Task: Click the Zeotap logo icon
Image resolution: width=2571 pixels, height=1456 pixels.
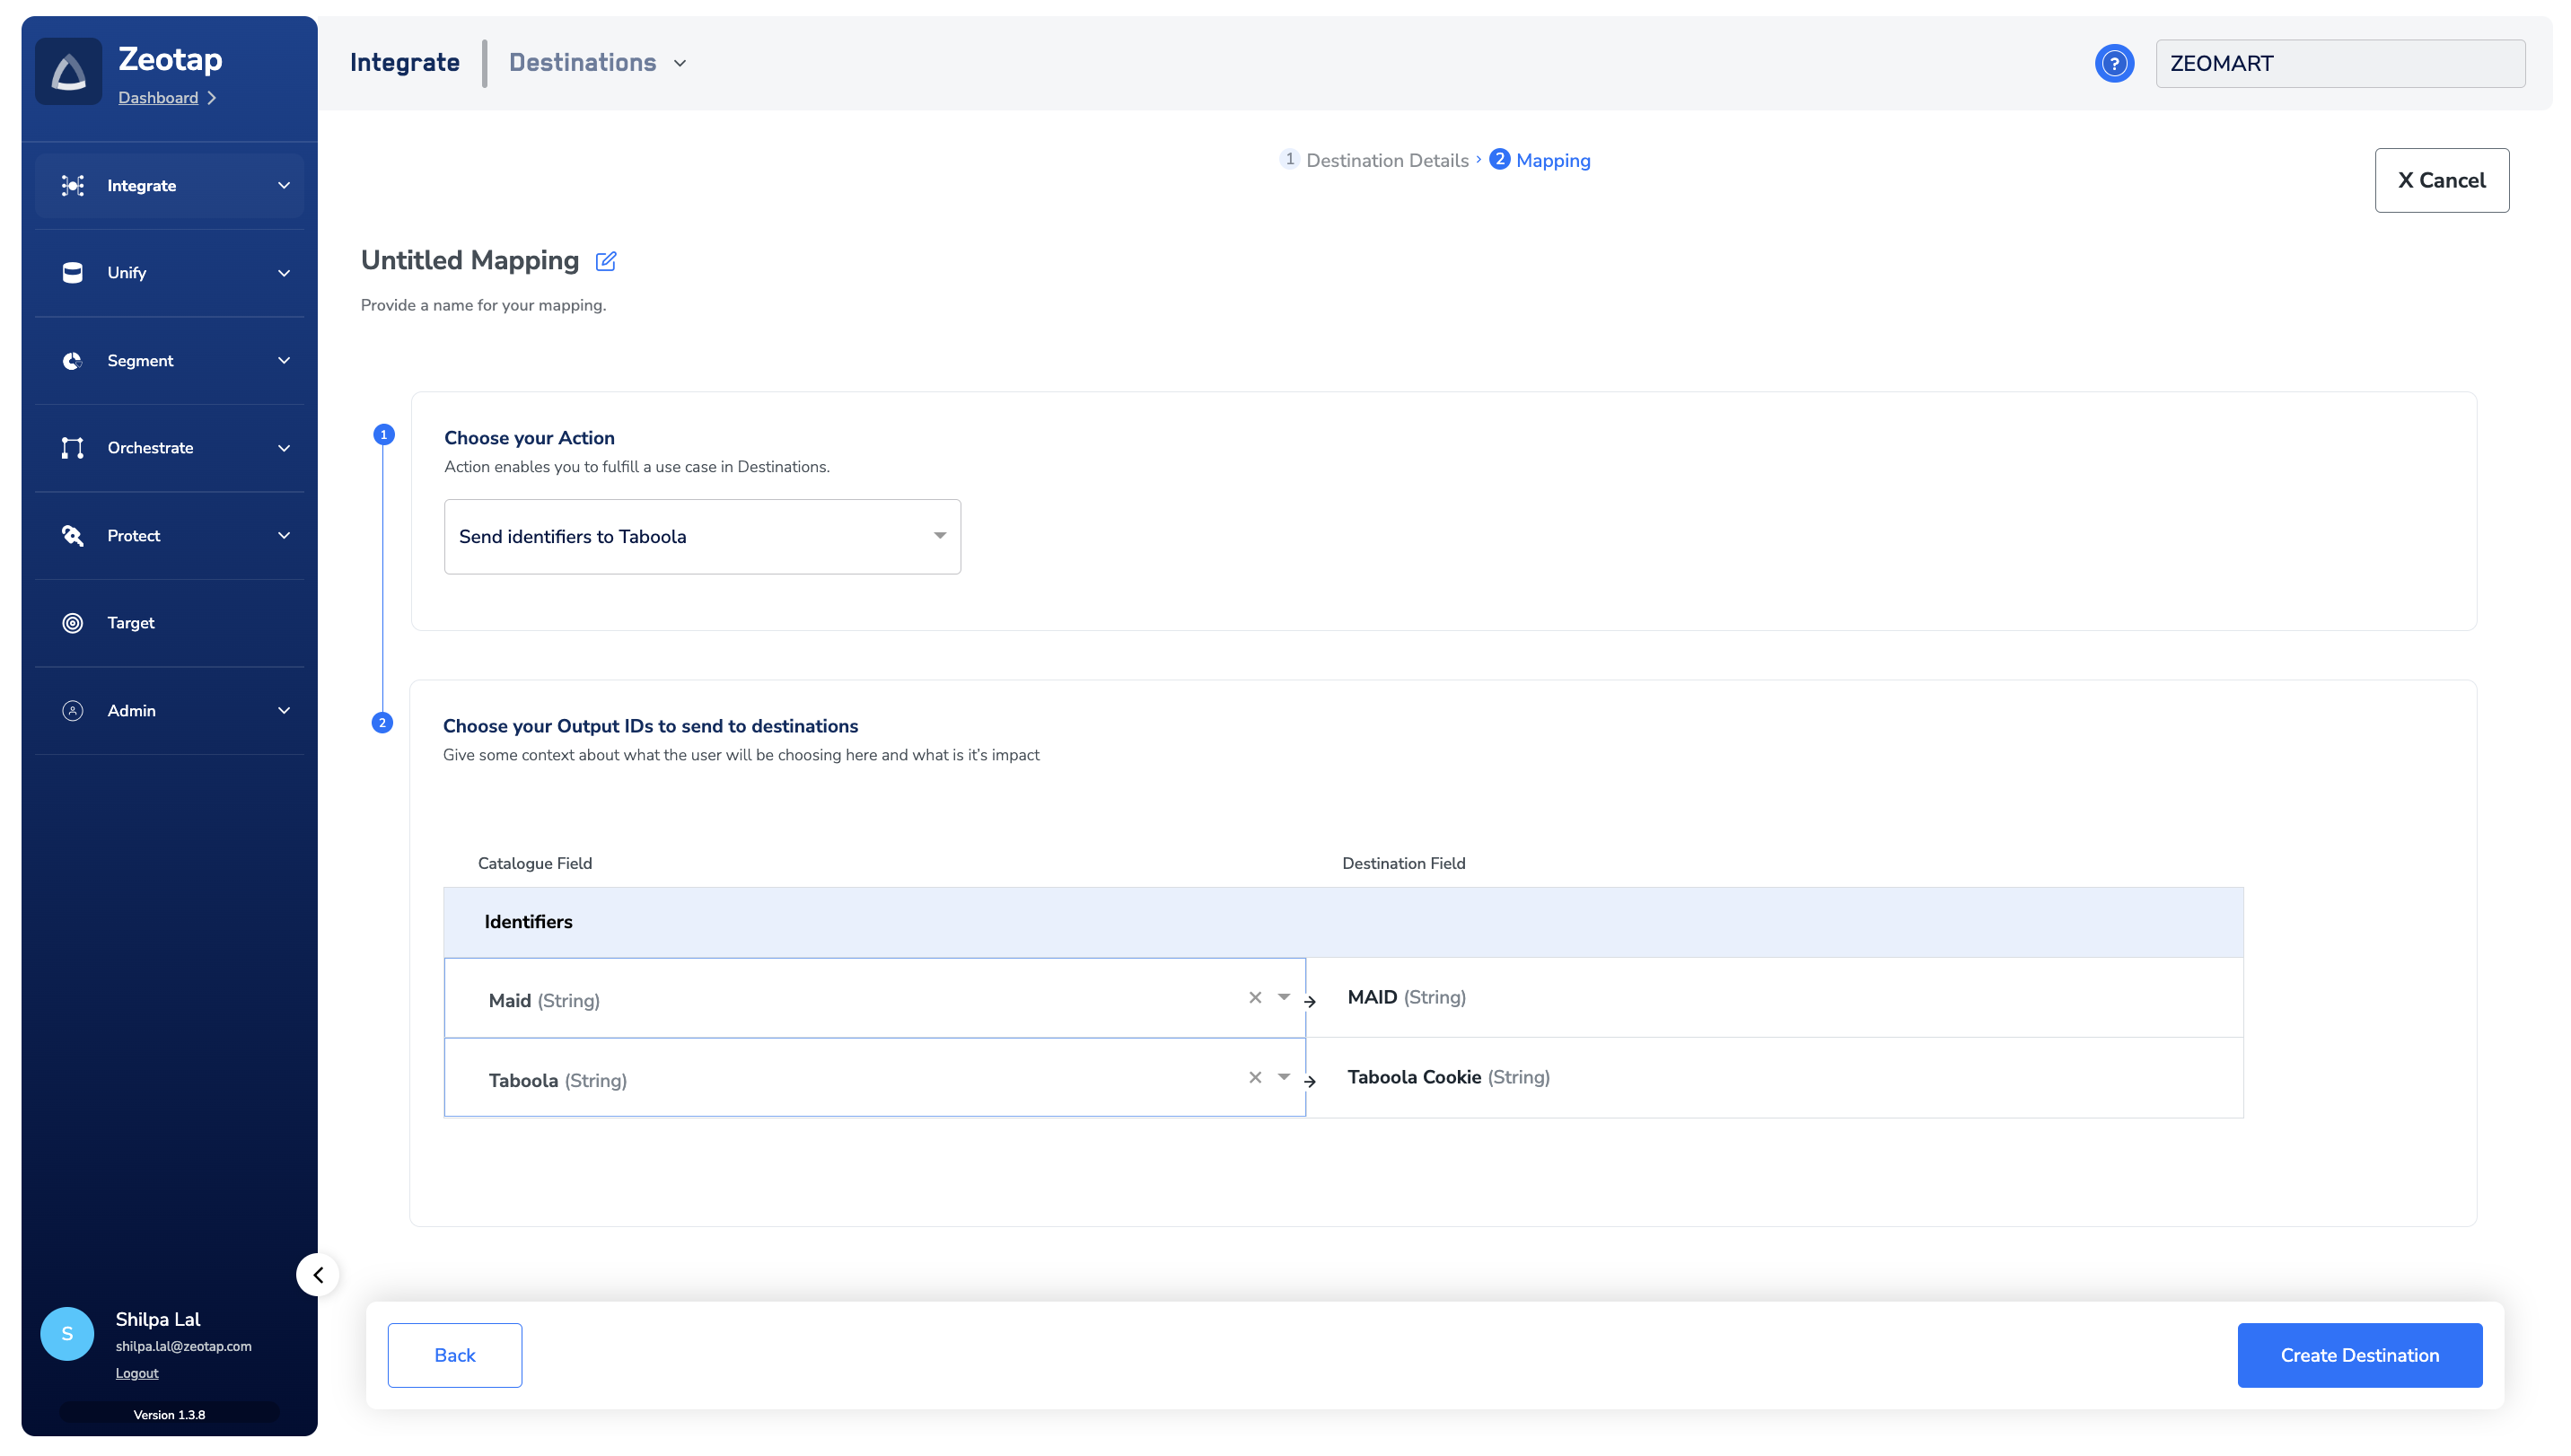Action: tap(68, 72)
